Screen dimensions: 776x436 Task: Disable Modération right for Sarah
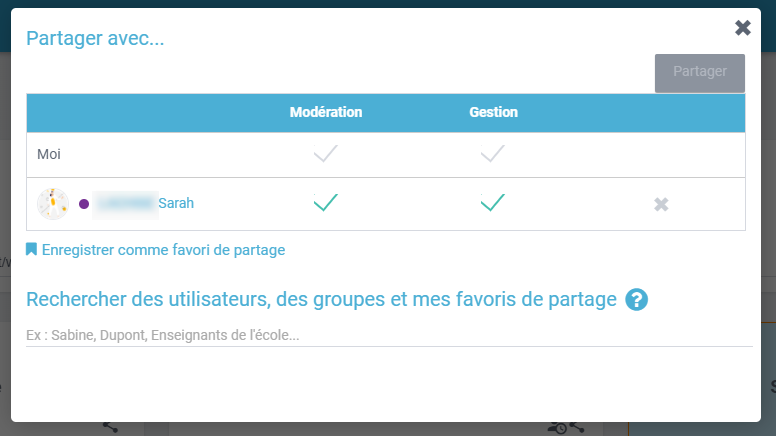(x=326, y=203)
